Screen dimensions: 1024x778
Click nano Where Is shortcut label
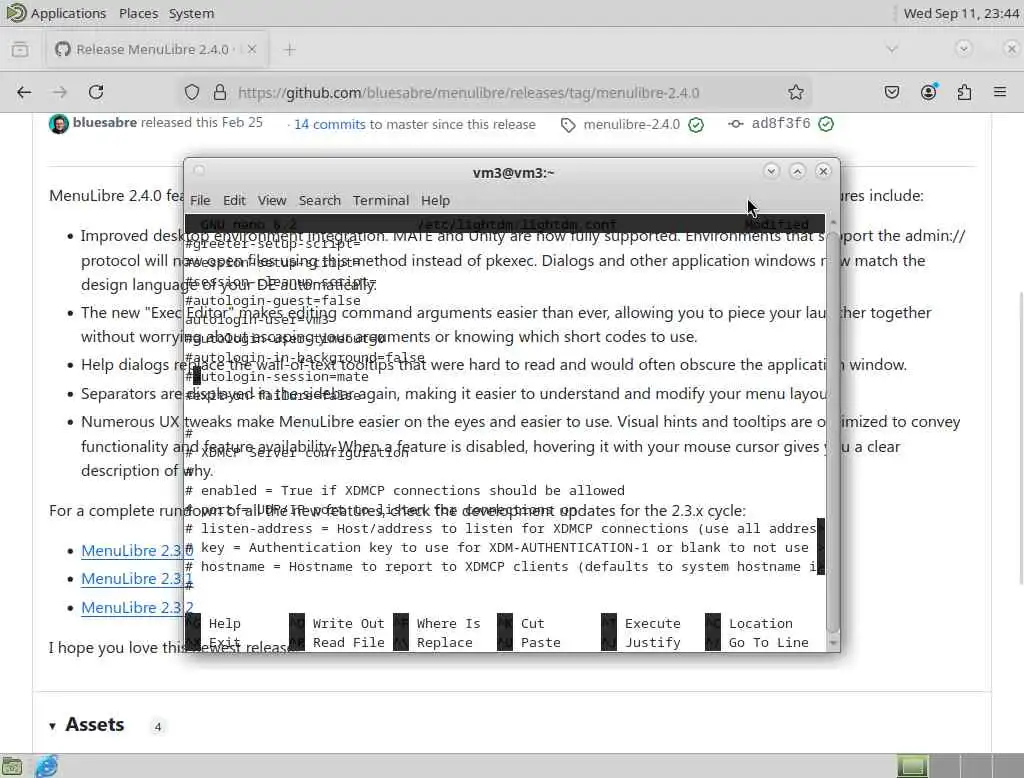click(x=448, y=624)
